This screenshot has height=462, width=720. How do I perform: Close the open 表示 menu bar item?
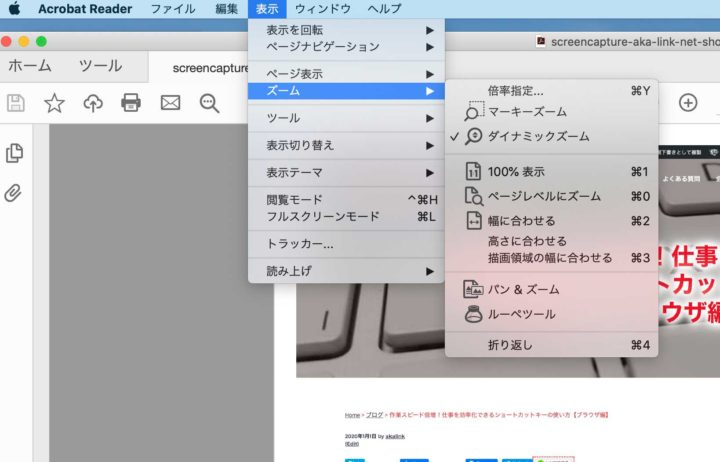tap(267, 9)
